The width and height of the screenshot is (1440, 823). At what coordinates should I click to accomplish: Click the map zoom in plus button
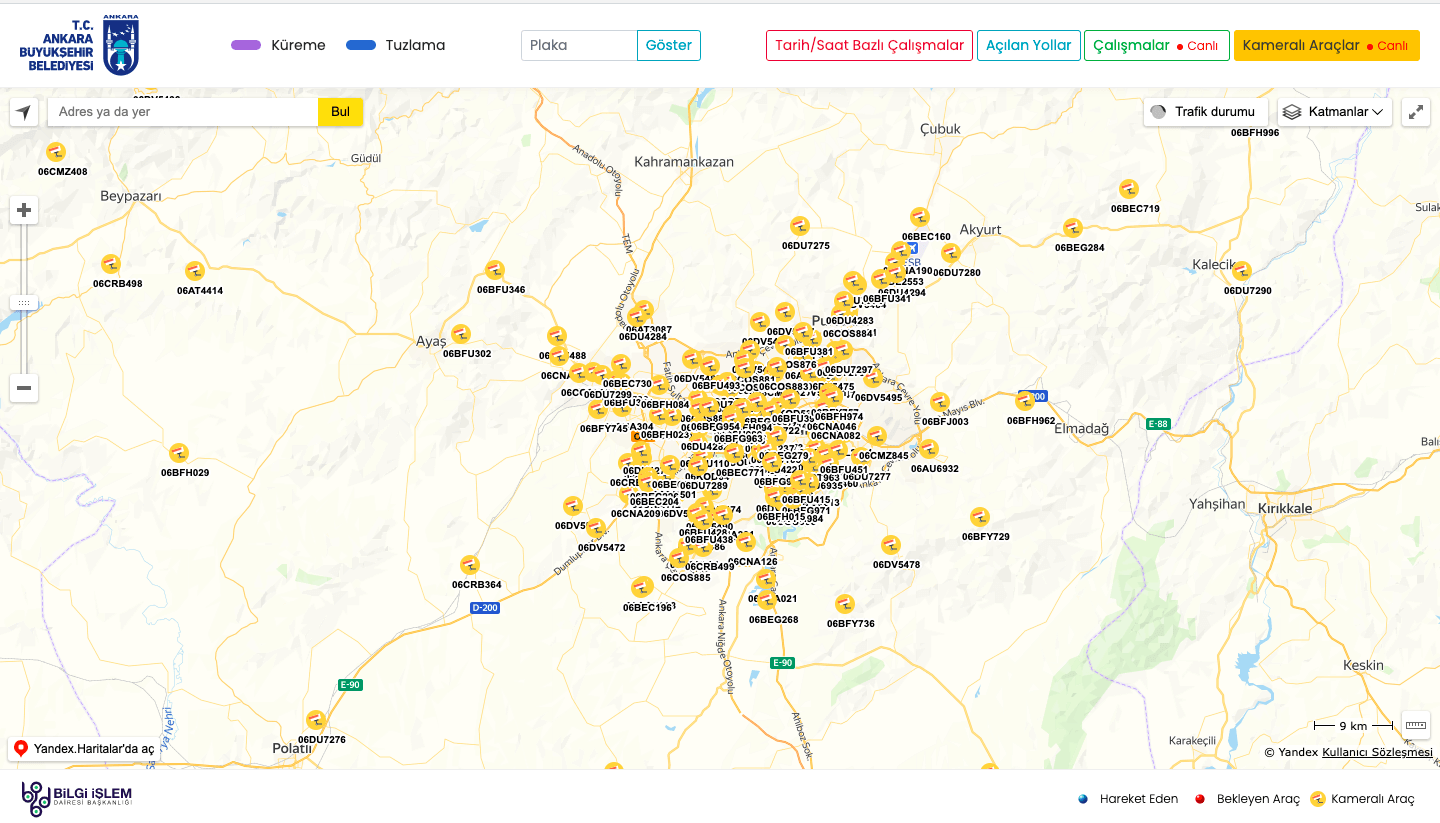[24, 211]
